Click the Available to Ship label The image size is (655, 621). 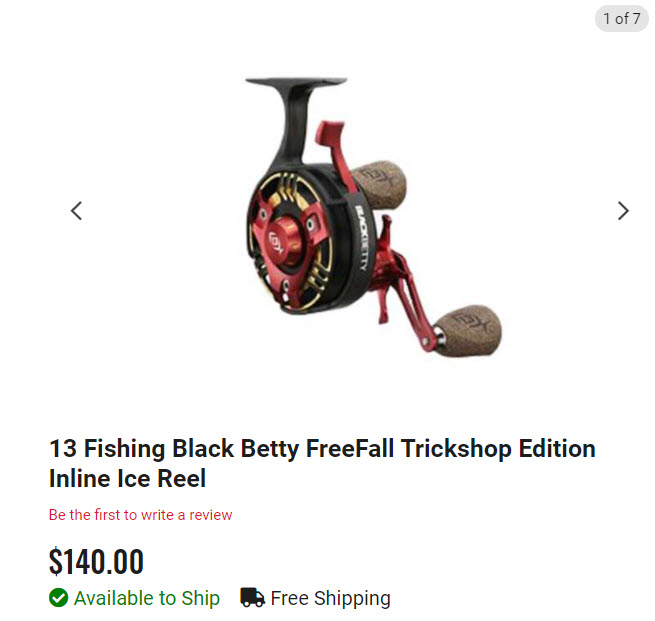pos(147,598)
